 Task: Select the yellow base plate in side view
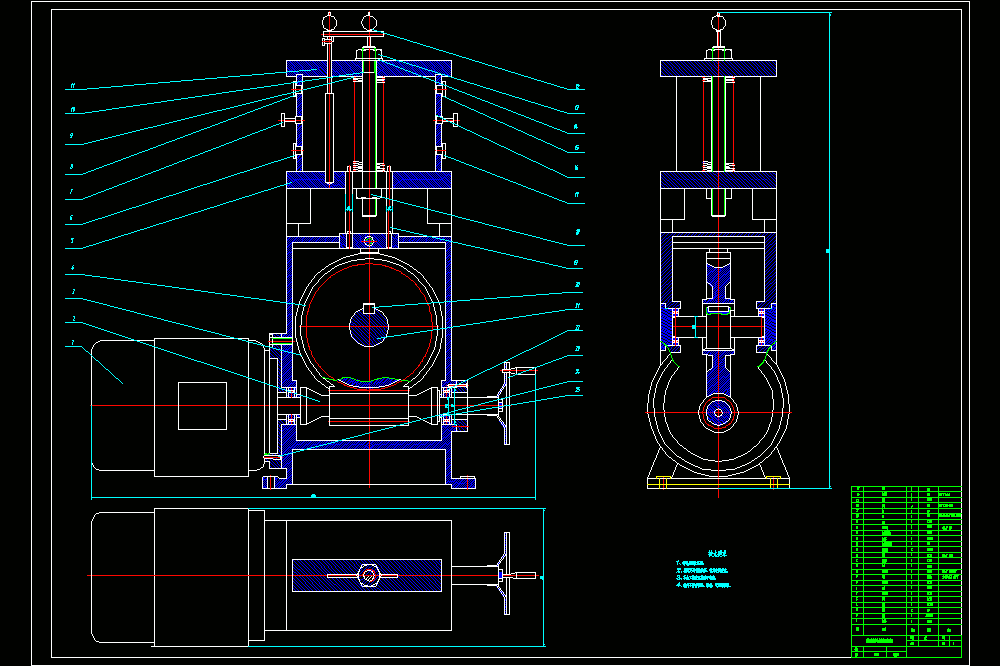point(718,484)
